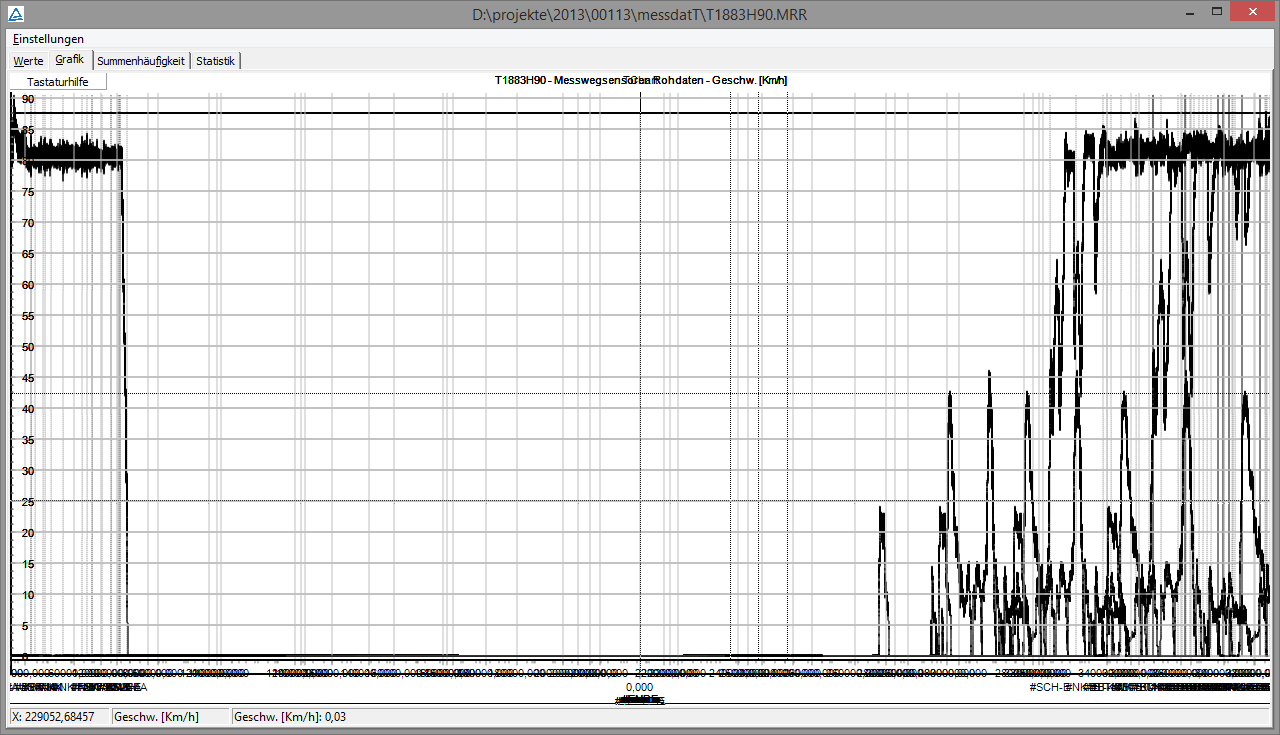
Task: Click the first Geschw. [Km/h] status cell
Action: point(171,717)
